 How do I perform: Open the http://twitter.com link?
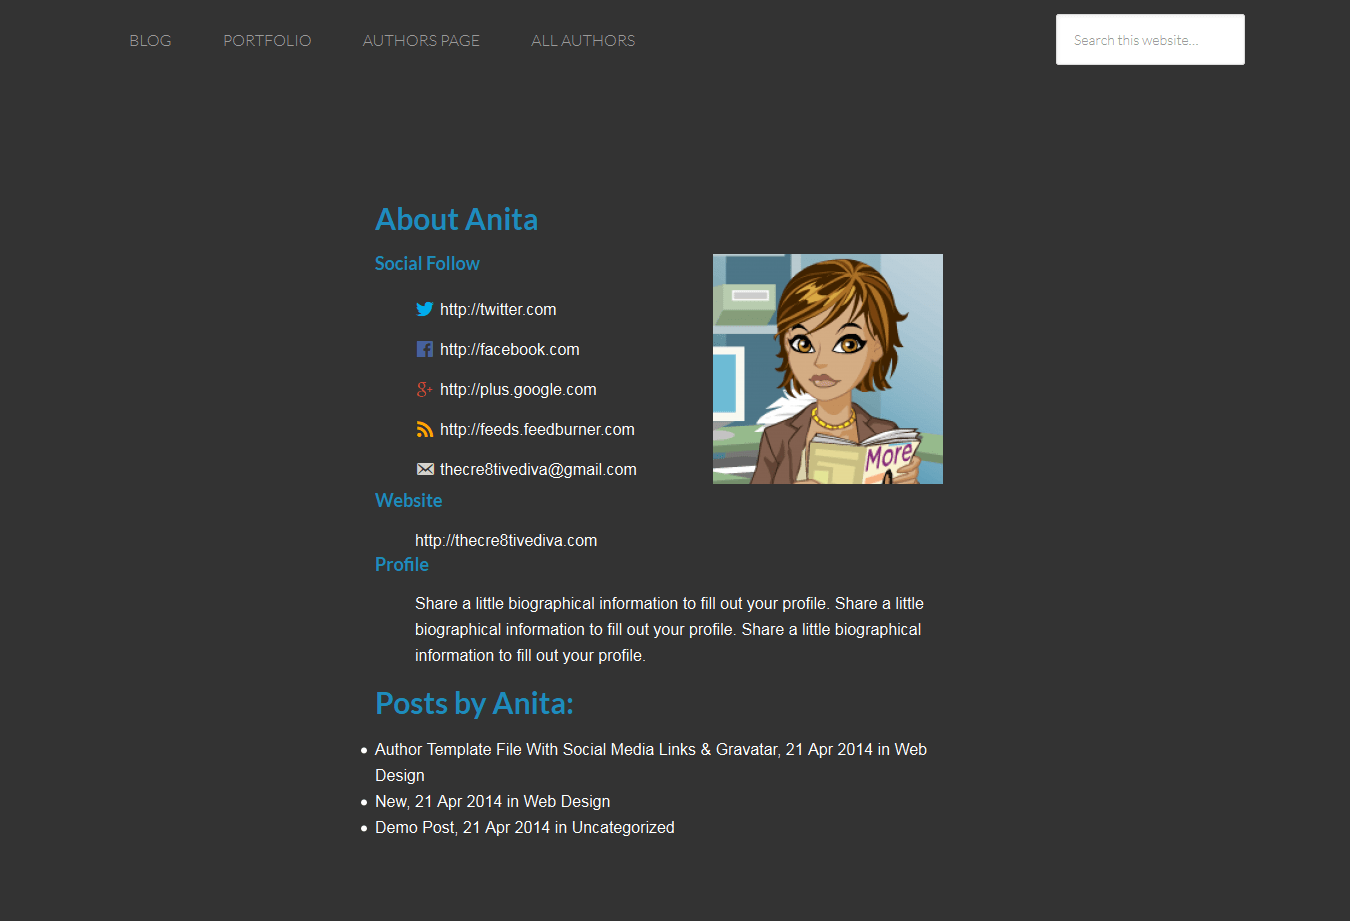click(x=498, y=309)
